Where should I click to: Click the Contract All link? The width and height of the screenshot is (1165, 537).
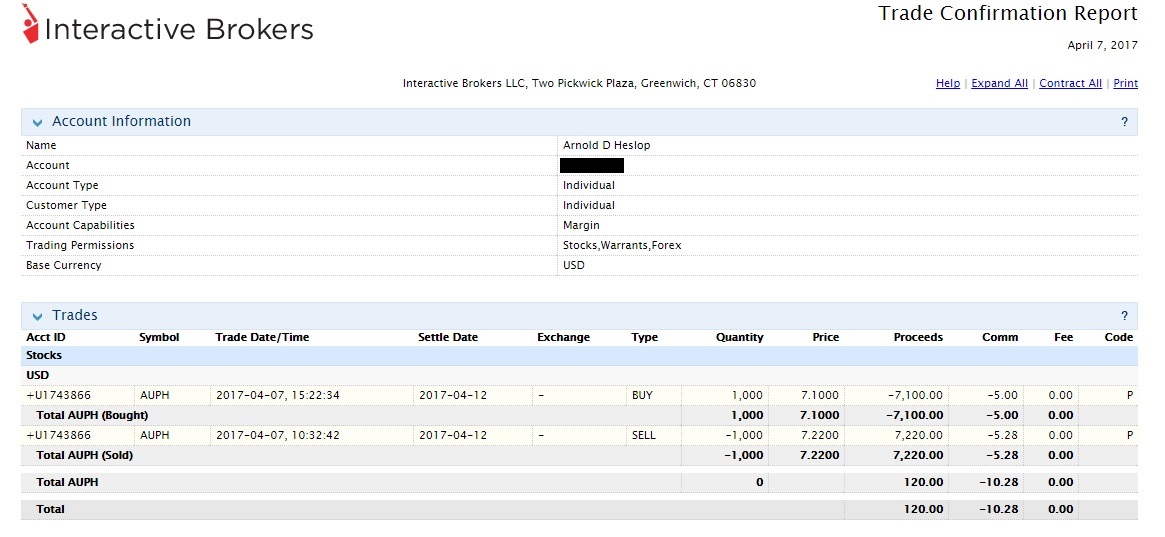(1070, 83)
